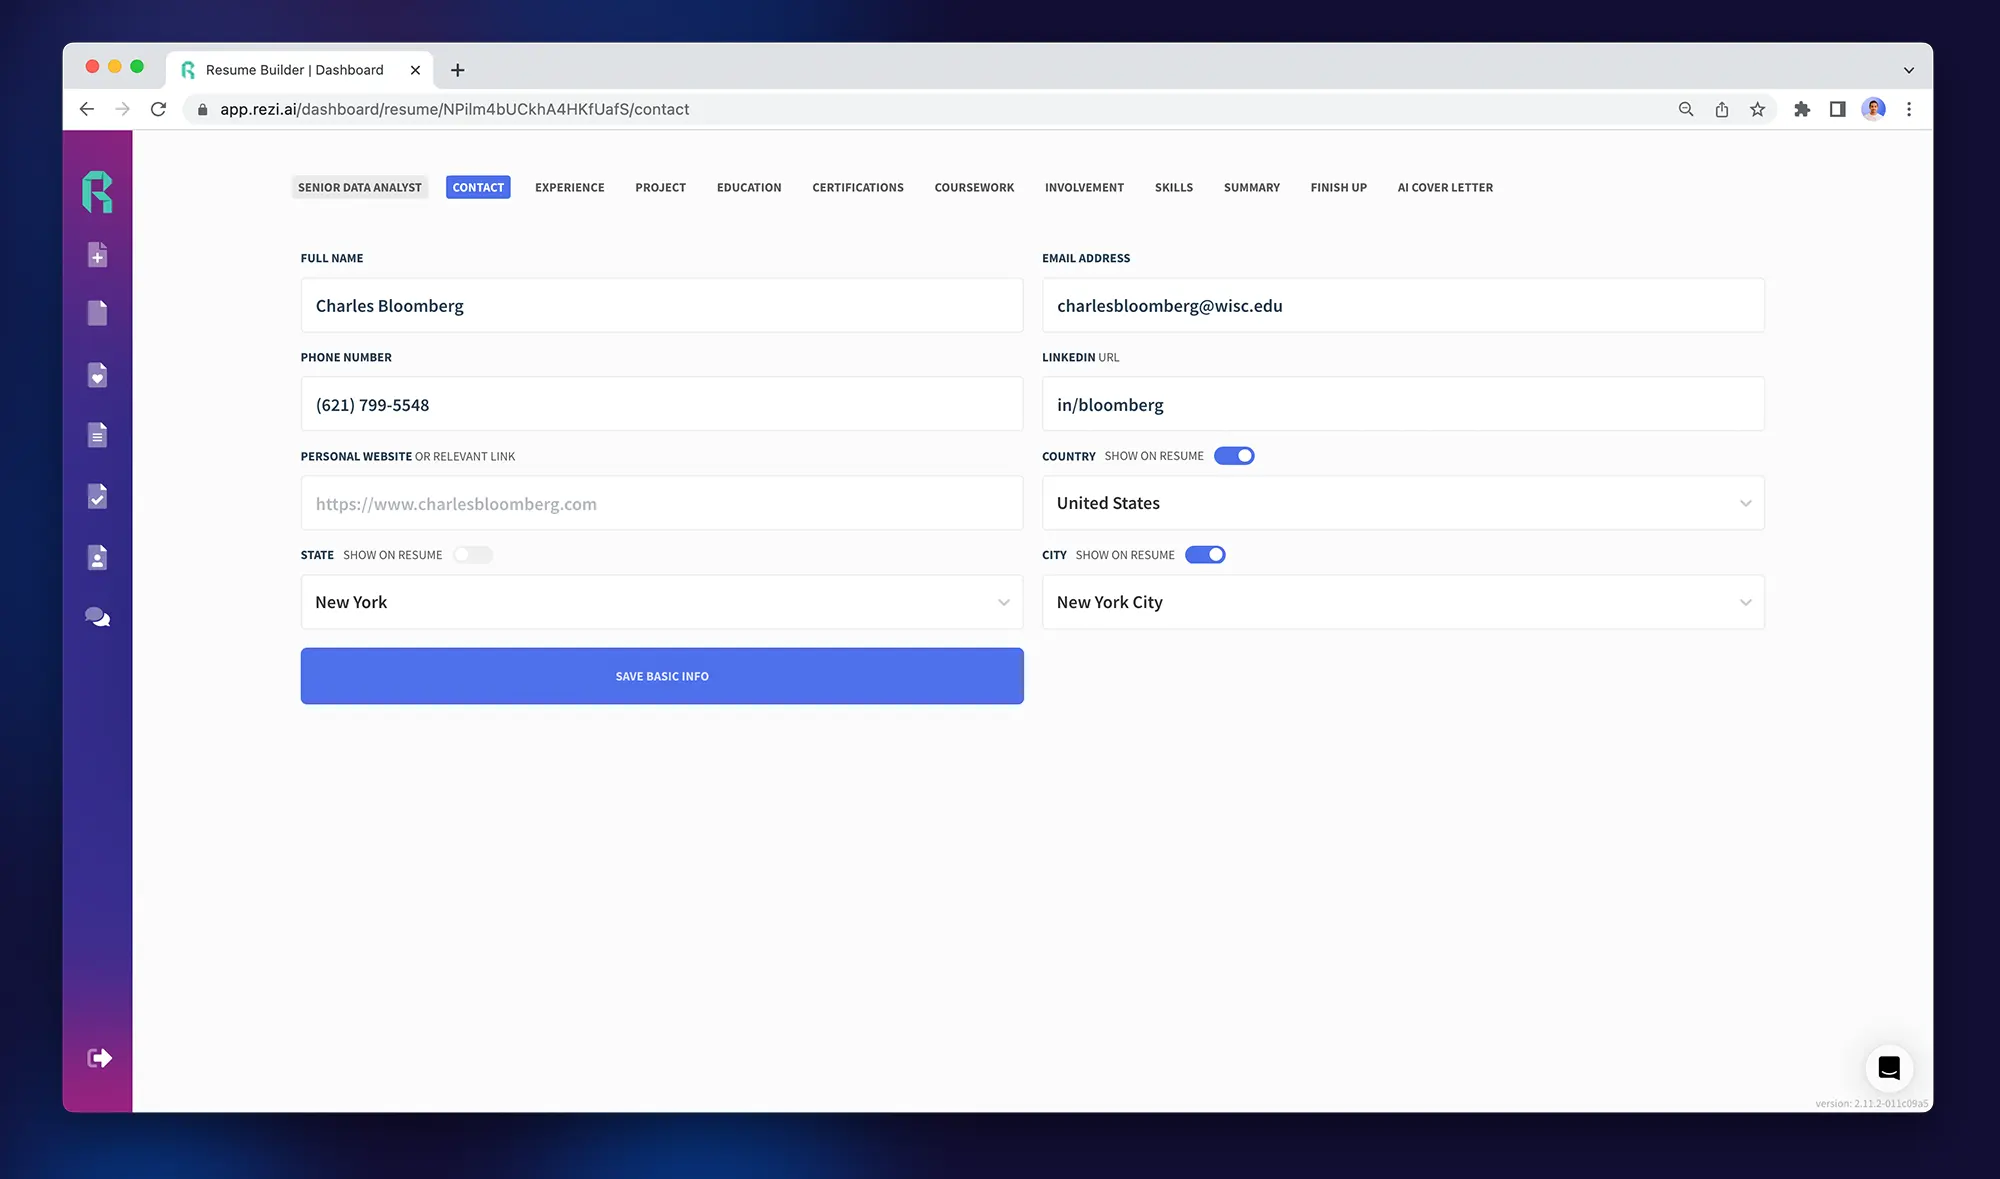Click the Email Address field
Screen dimensions: 2000x1179
click(1403, 305)
